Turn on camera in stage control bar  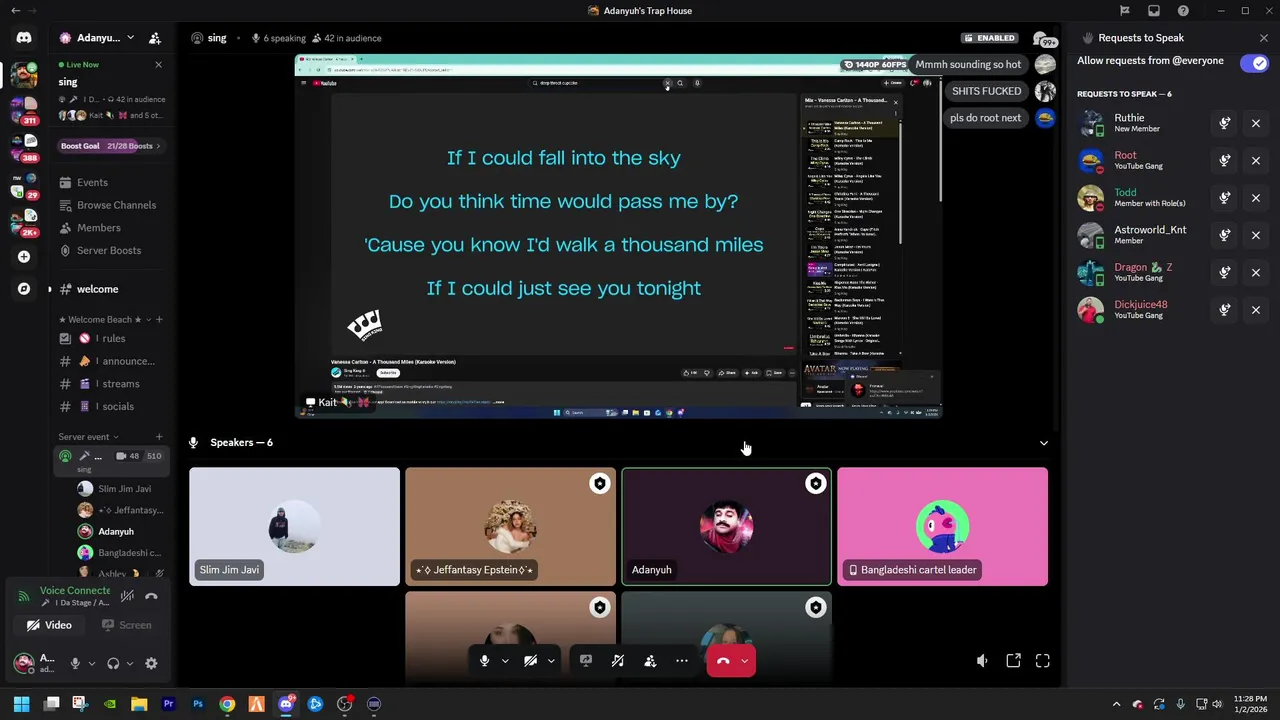click(531, 661)
